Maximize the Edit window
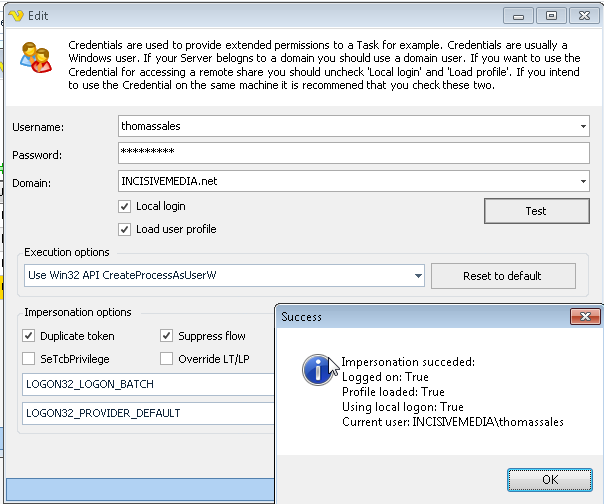The width and height of the screenshot is (604, 504). pos(550,15)
